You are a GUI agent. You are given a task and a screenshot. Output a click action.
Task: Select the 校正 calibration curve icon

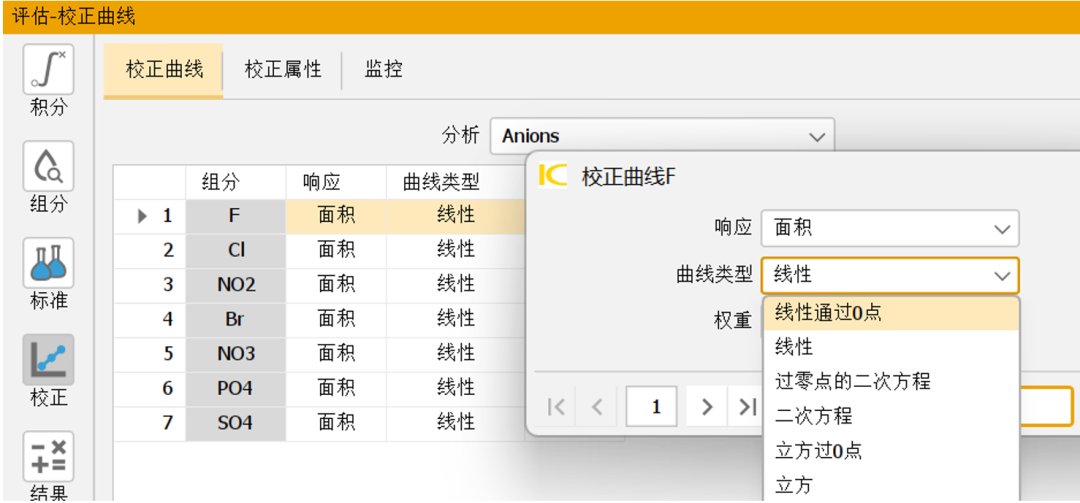(x=48, y=360)
